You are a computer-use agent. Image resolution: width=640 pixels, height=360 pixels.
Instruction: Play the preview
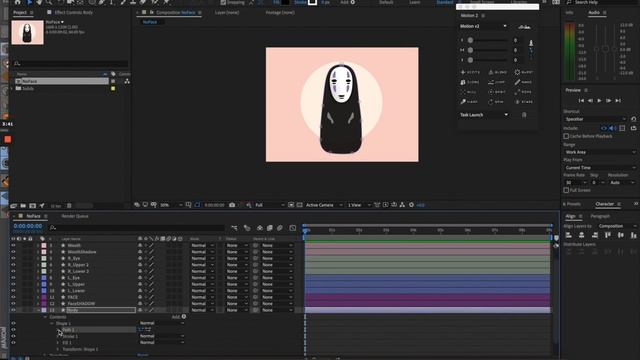599,100
